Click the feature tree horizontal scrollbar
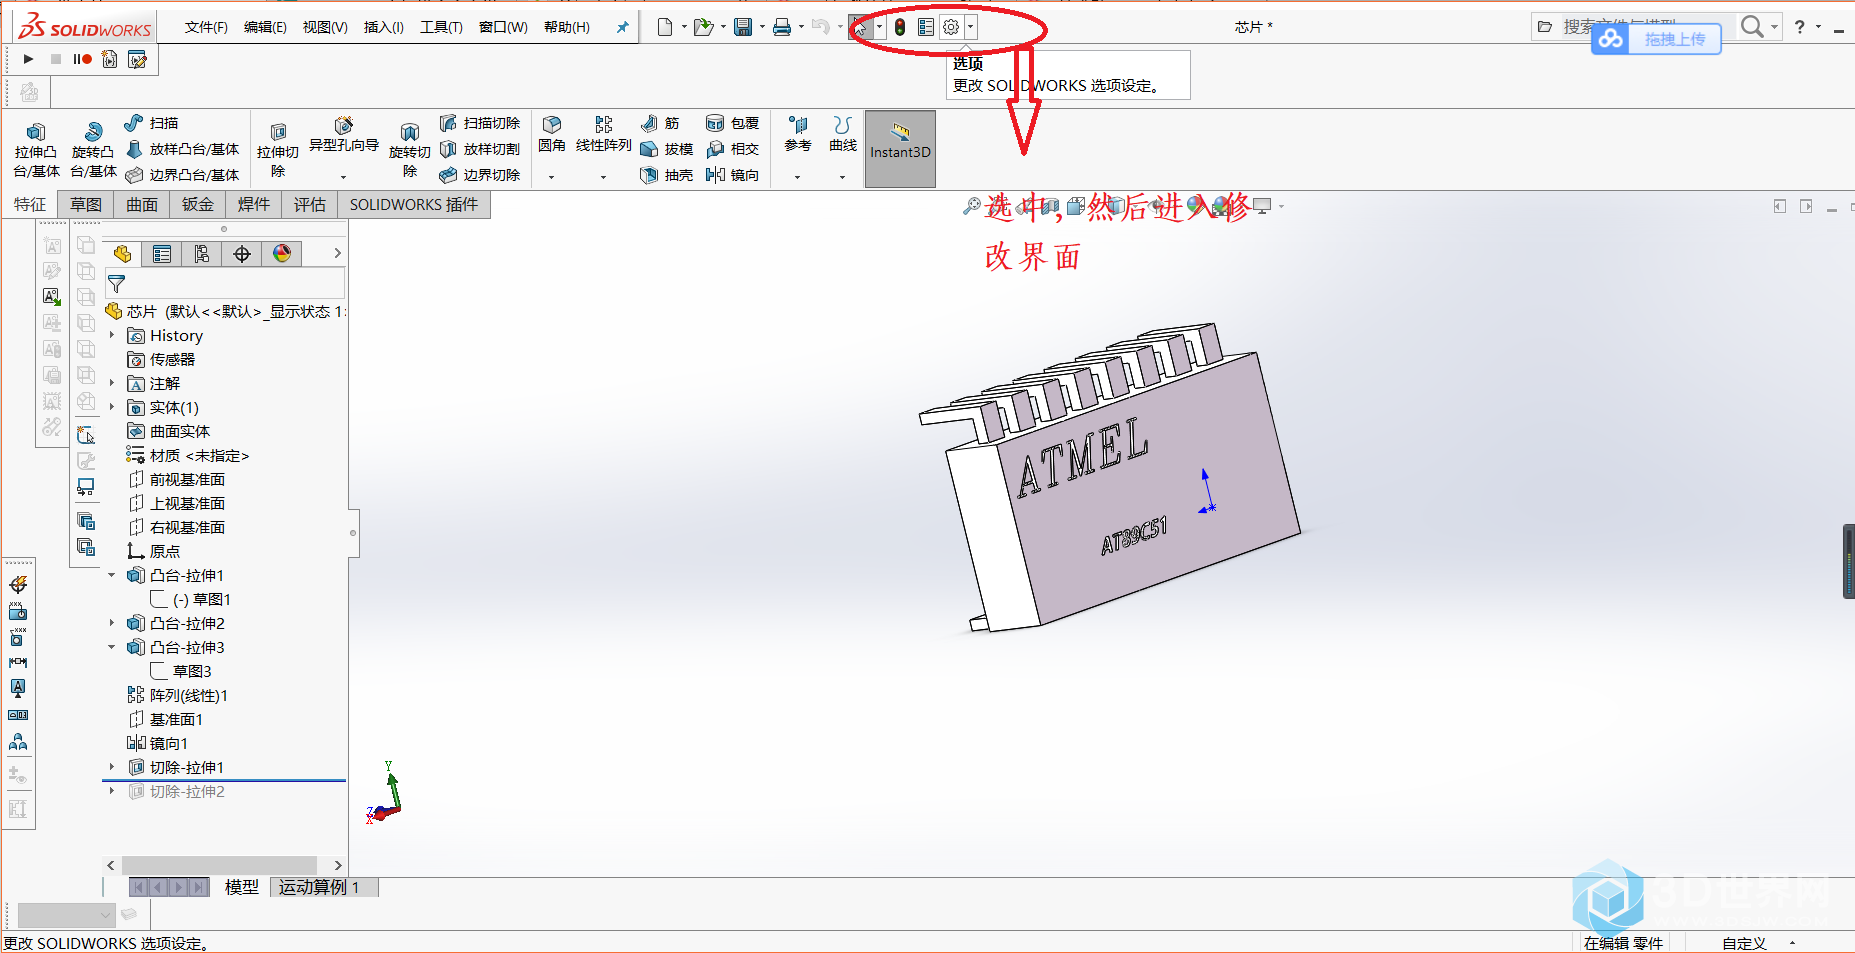 point(219,865)
